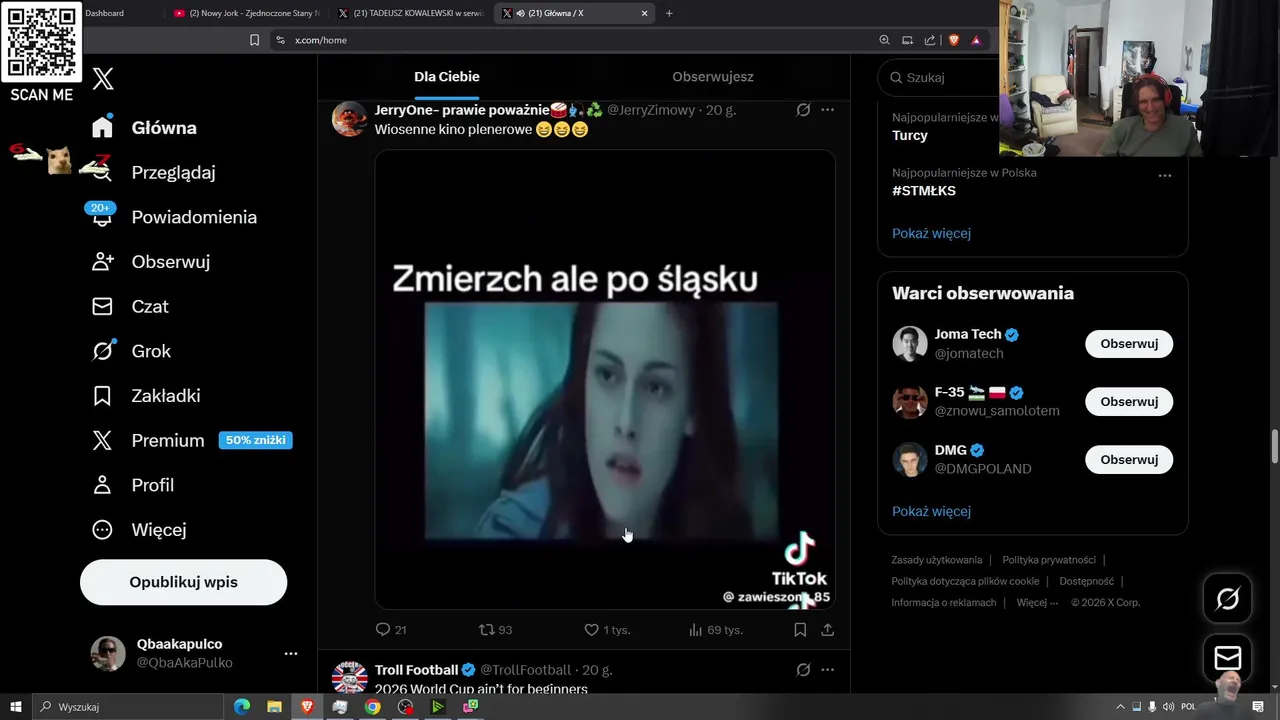The height and width of the screenshot is (720, 1280).
Task: Follow DMG @DMGPOLAND account
Action: tap(1129, 459)
